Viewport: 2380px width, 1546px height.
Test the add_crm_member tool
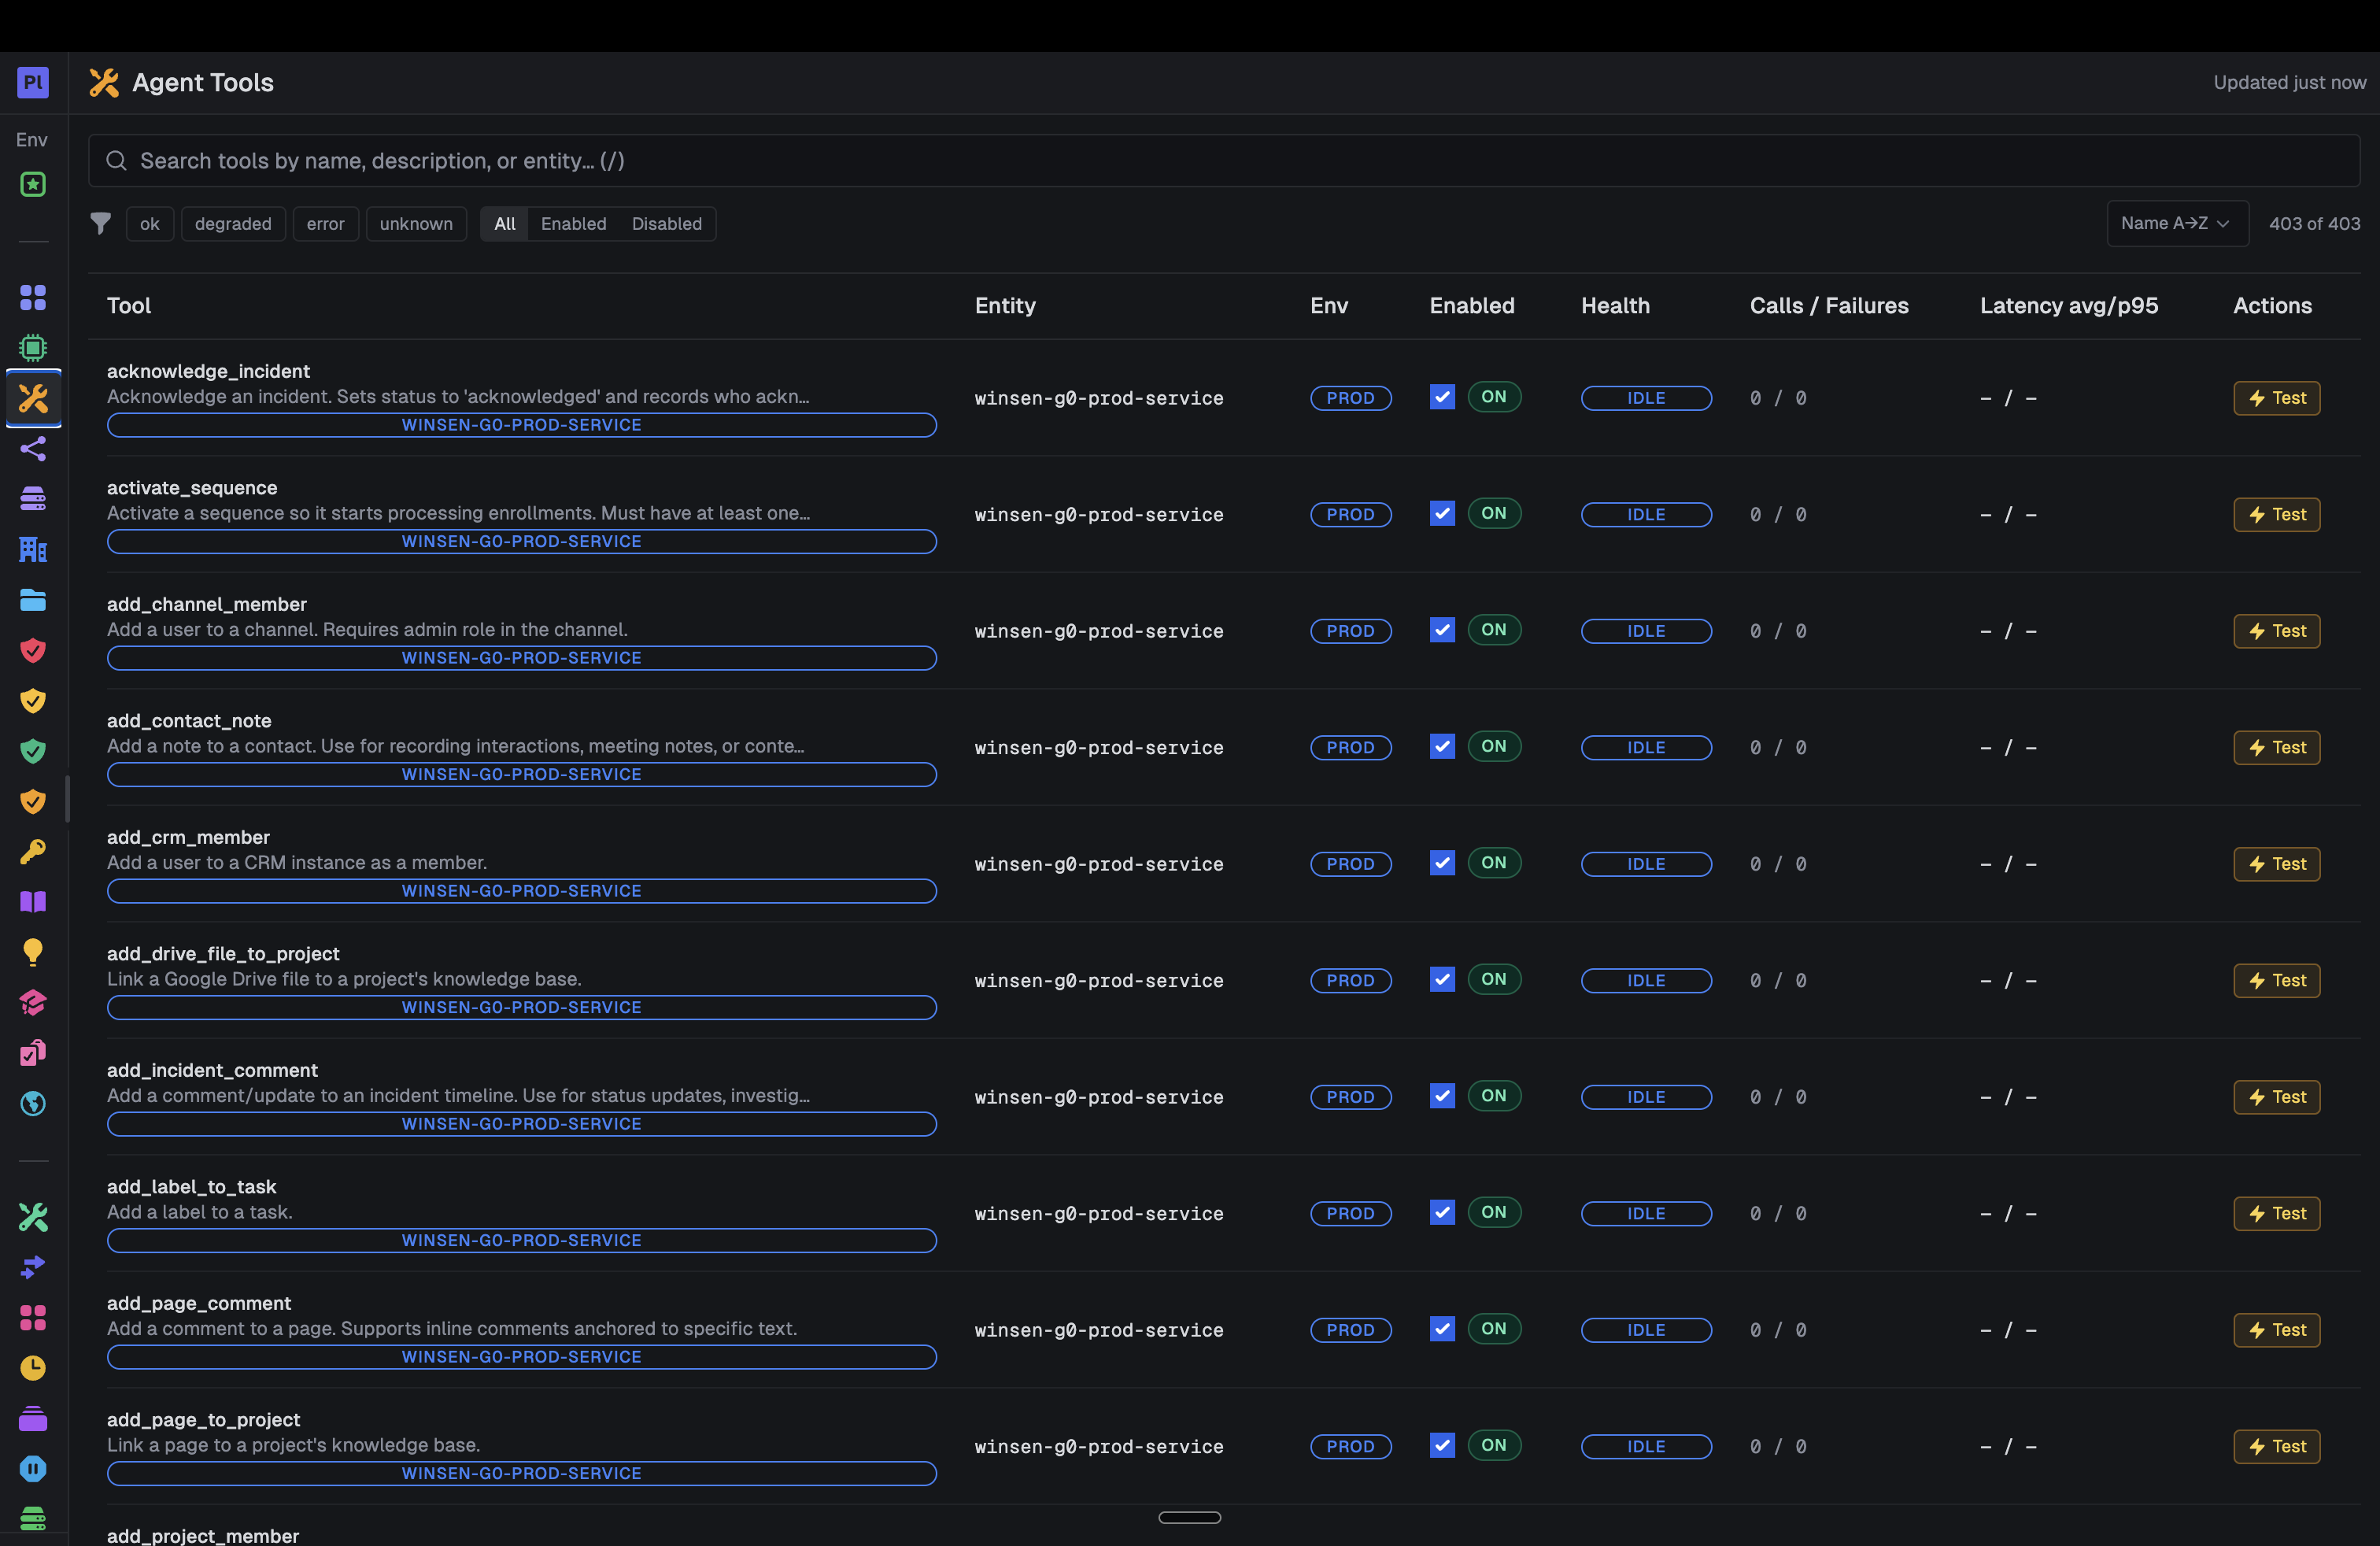click(2277, 864)
